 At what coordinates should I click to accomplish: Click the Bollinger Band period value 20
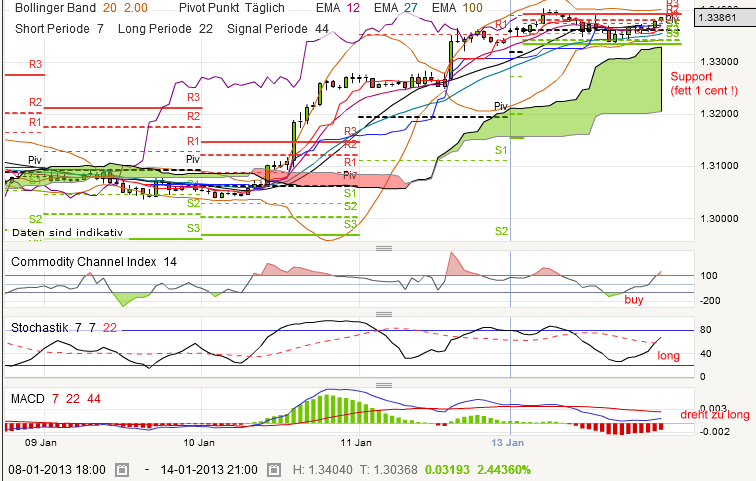point(109,8)
